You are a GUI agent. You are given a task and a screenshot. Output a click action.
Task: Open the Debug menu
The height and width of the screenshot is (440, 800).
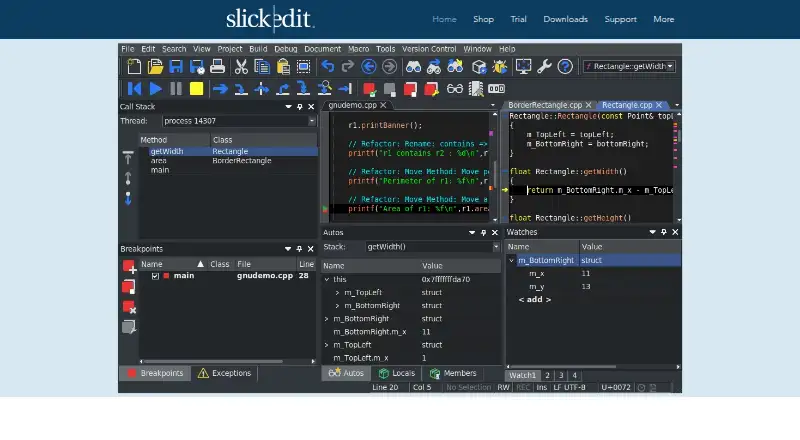click(286, 49)
